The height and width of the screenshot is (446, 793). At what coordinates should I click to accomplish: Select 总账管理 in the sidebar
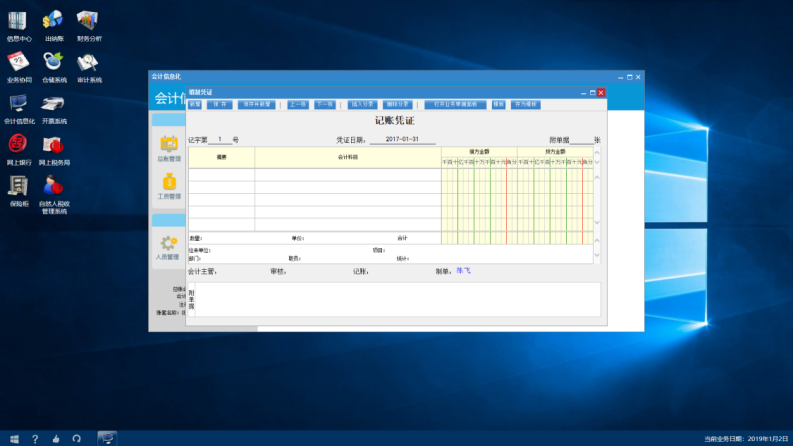(169, 149)
